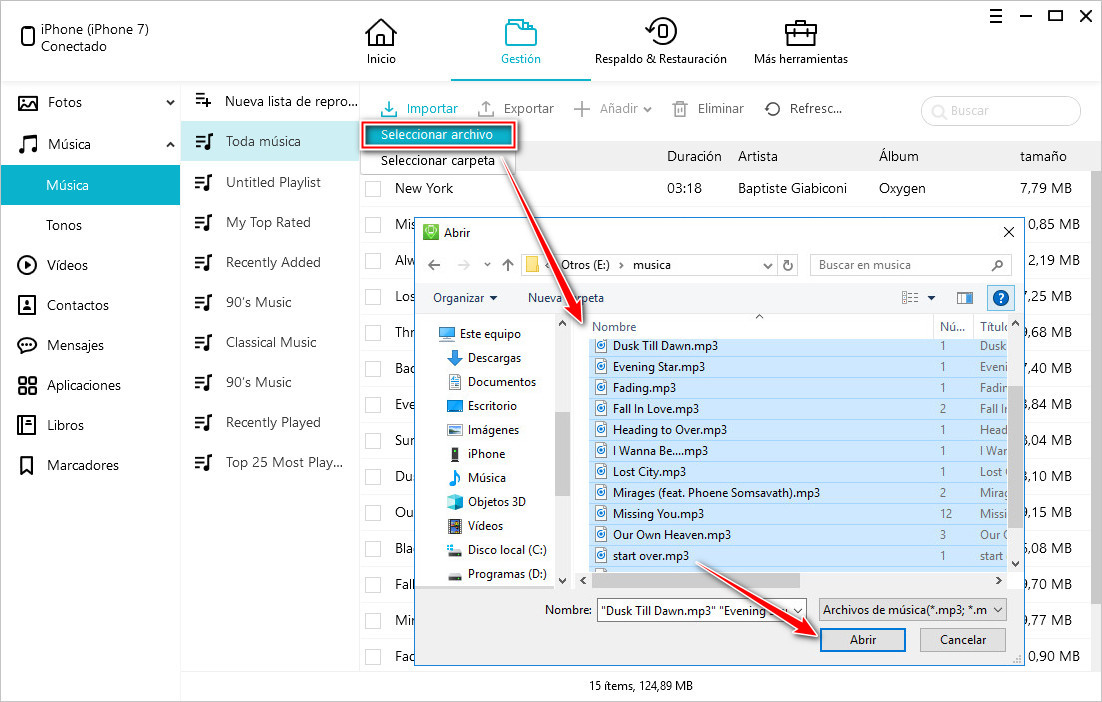Image resolution: width=1102 pixels, height=702 pixels.
Task: Tick the checkbox of the song row starting 'Thr'
Action: (373, 333)
